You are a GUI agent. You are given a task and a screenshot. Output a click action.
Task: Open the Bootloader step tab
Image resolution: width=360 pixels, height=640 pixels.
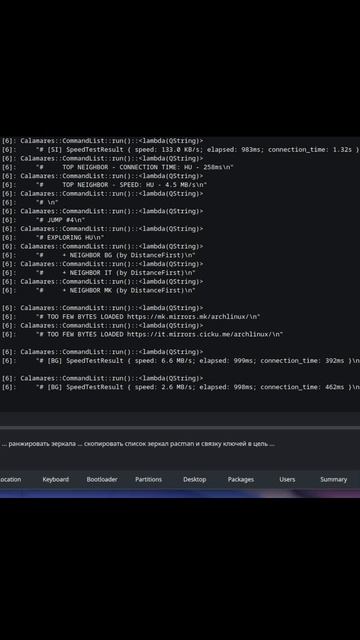pos(102,479)
